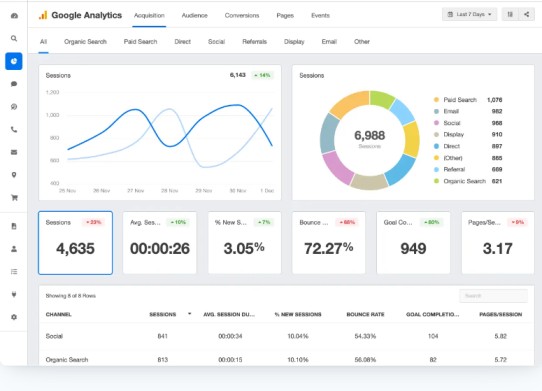Click the Organic Search legend color dot
Screen dimensions: 542x391
436,181
